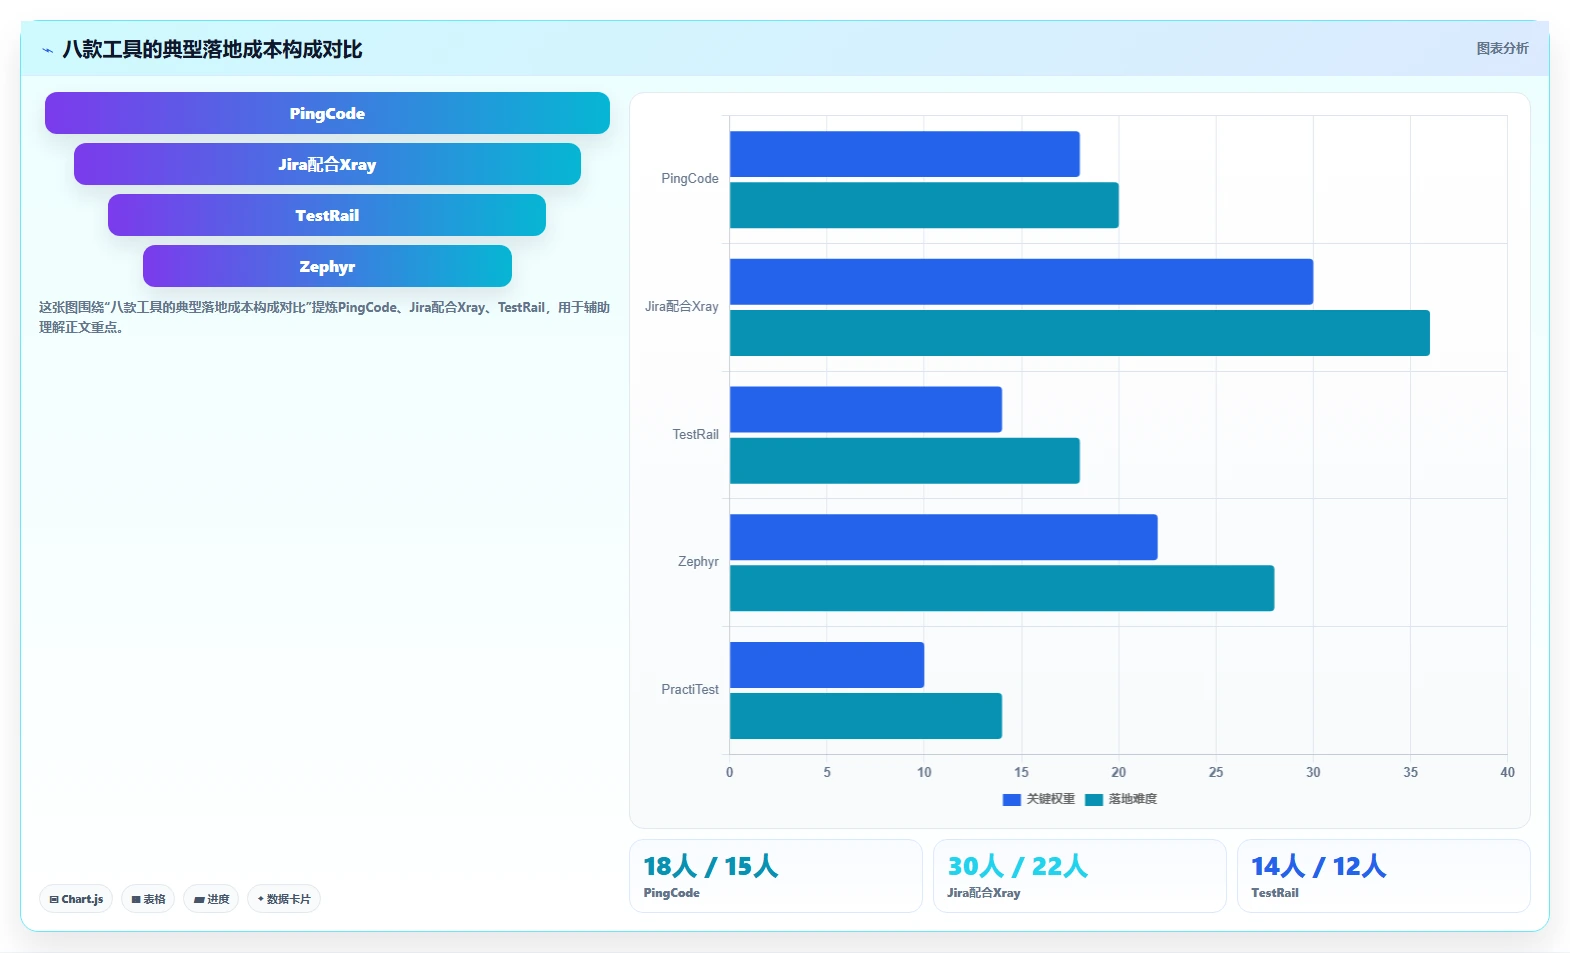
Task: Click the teal 落地难度 bar for Jira配合Xray
Action: 1080,333
